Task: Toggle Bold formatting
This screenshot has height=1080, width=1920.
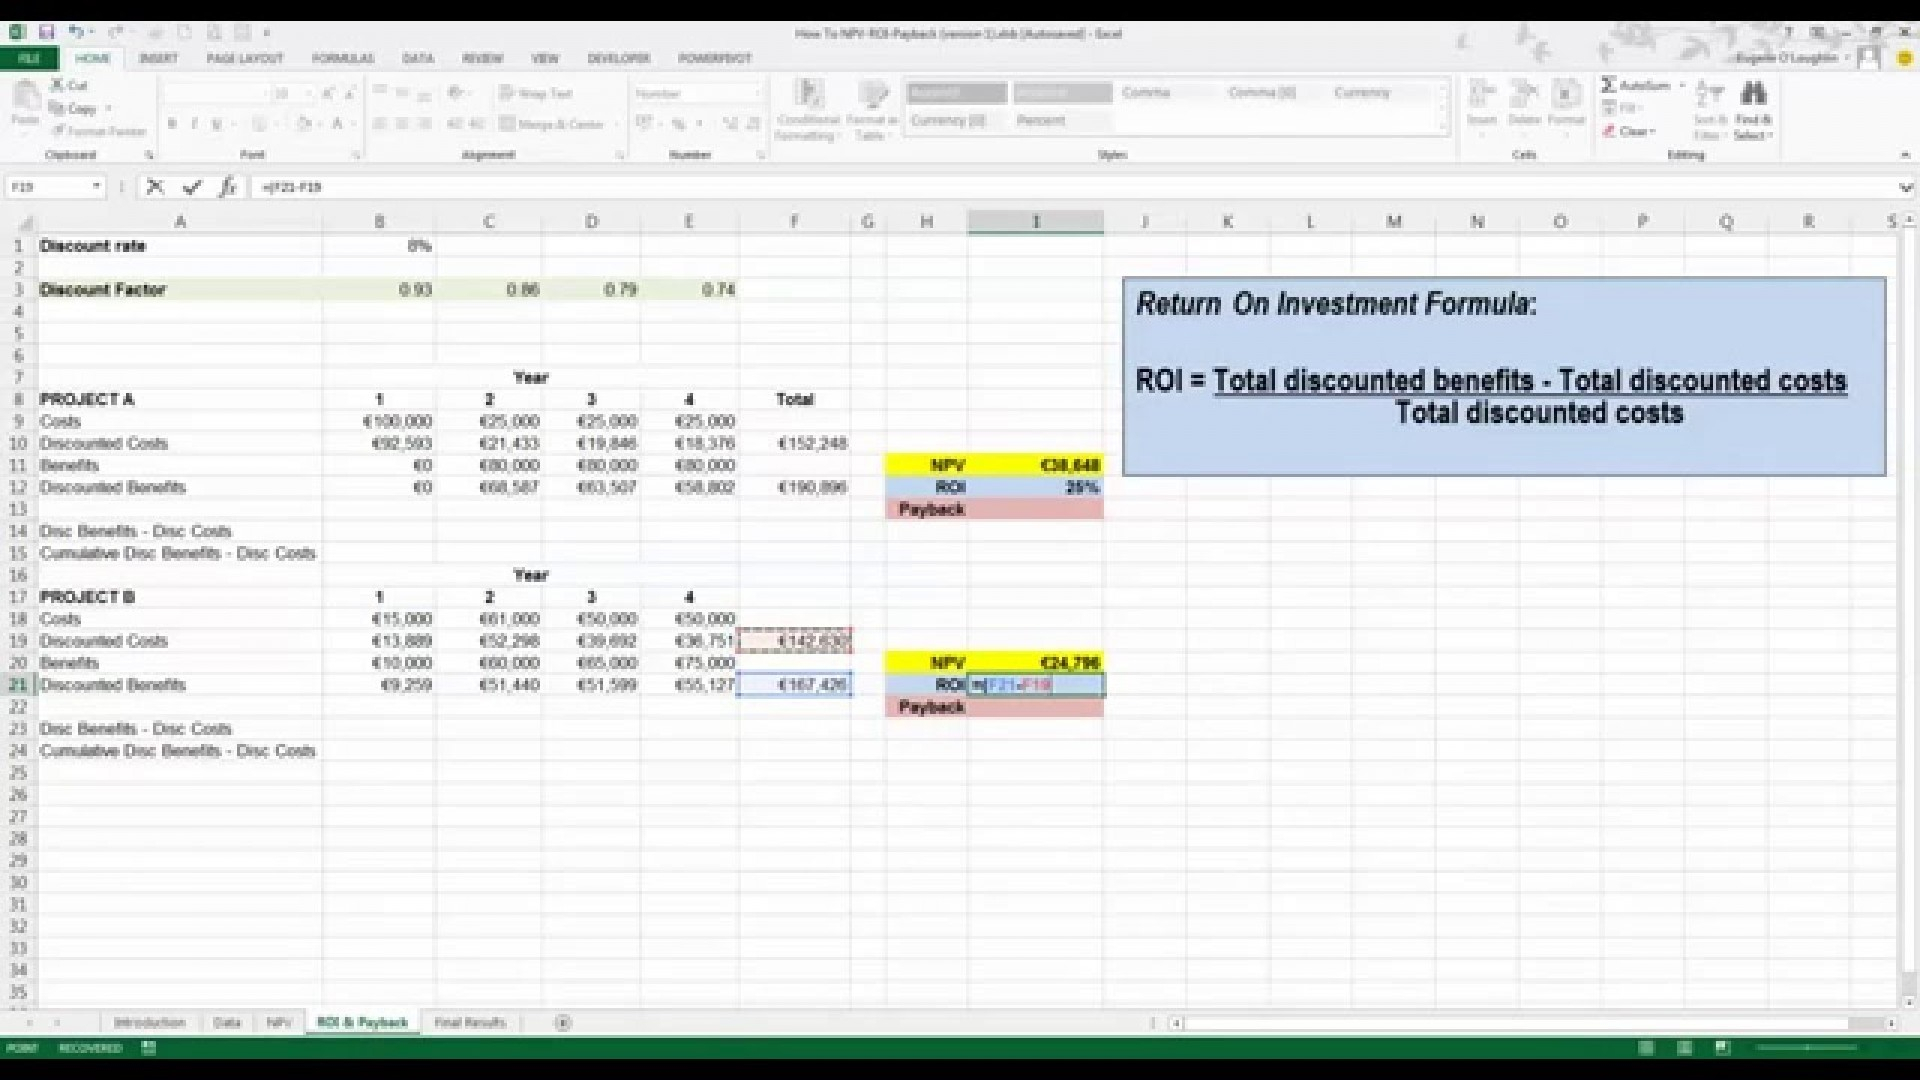Action: pos(172,124)
